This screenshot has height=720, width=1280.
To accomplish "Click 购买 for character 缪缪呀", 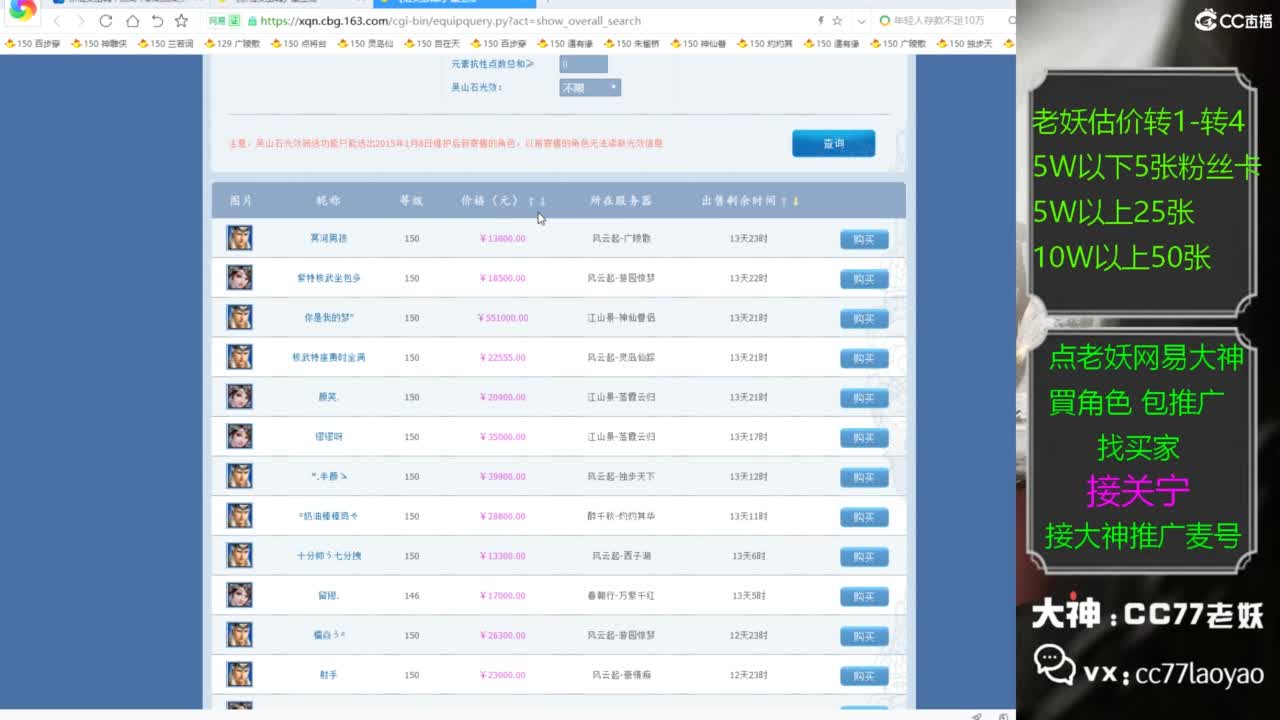I will coord(864,437).
